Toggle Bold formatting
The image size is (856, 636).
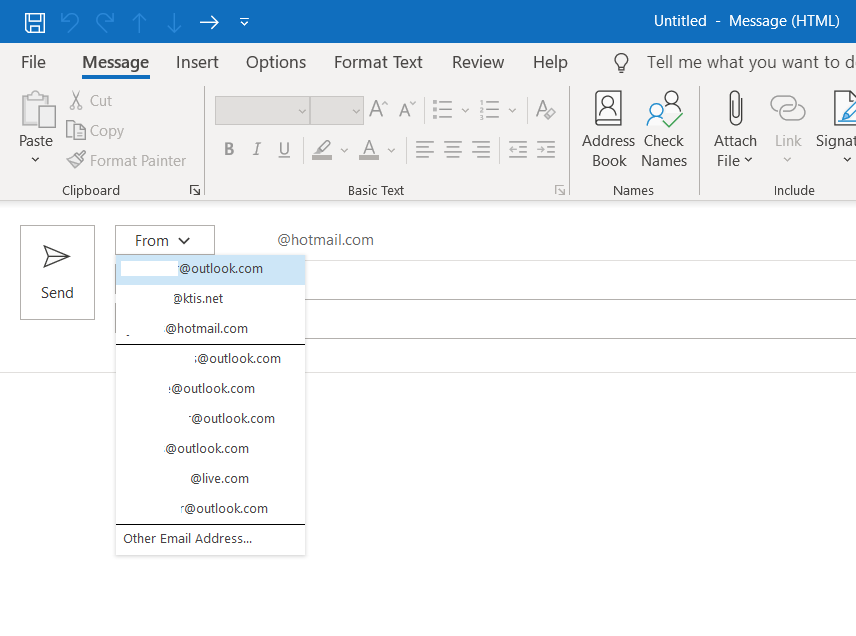pyautogui.click(x=229, y=149)
